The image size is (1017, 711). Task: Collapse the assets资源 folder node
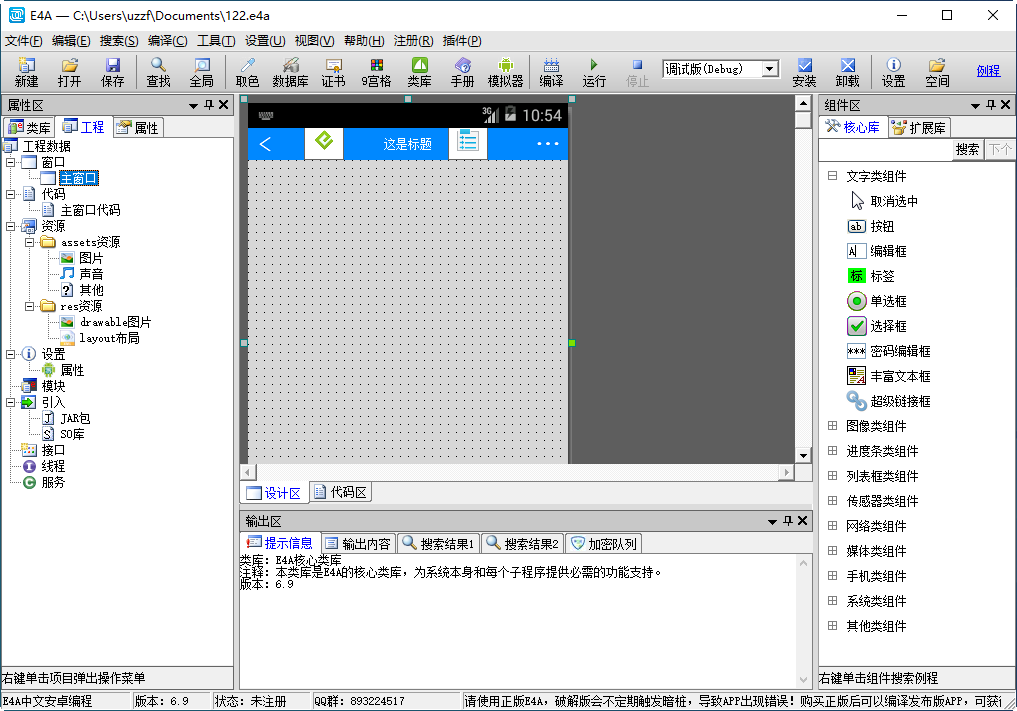click(x=29, y=242)
